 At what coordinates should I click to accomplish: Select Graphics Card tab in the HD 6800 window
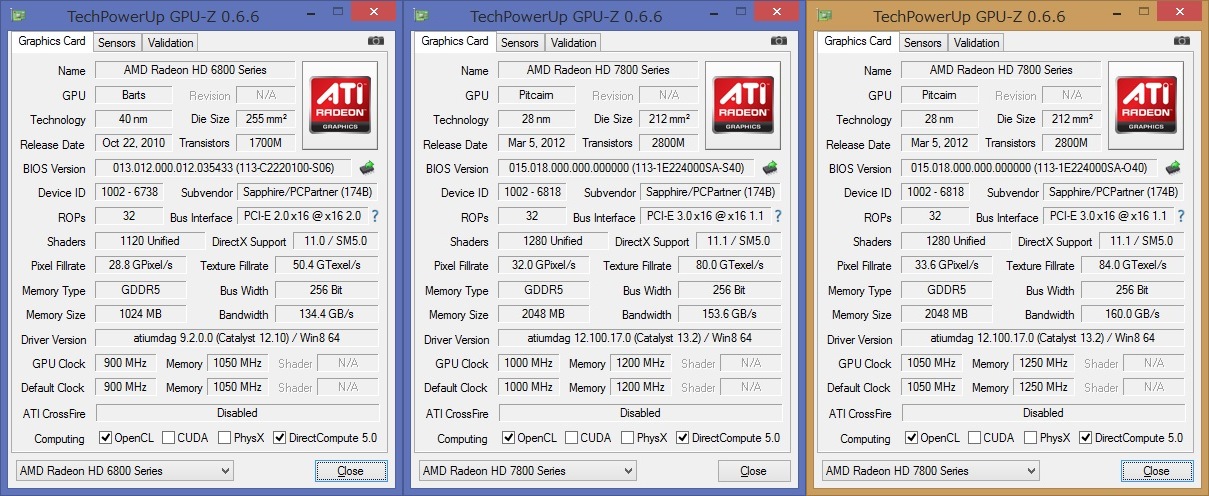pos(52,41)
